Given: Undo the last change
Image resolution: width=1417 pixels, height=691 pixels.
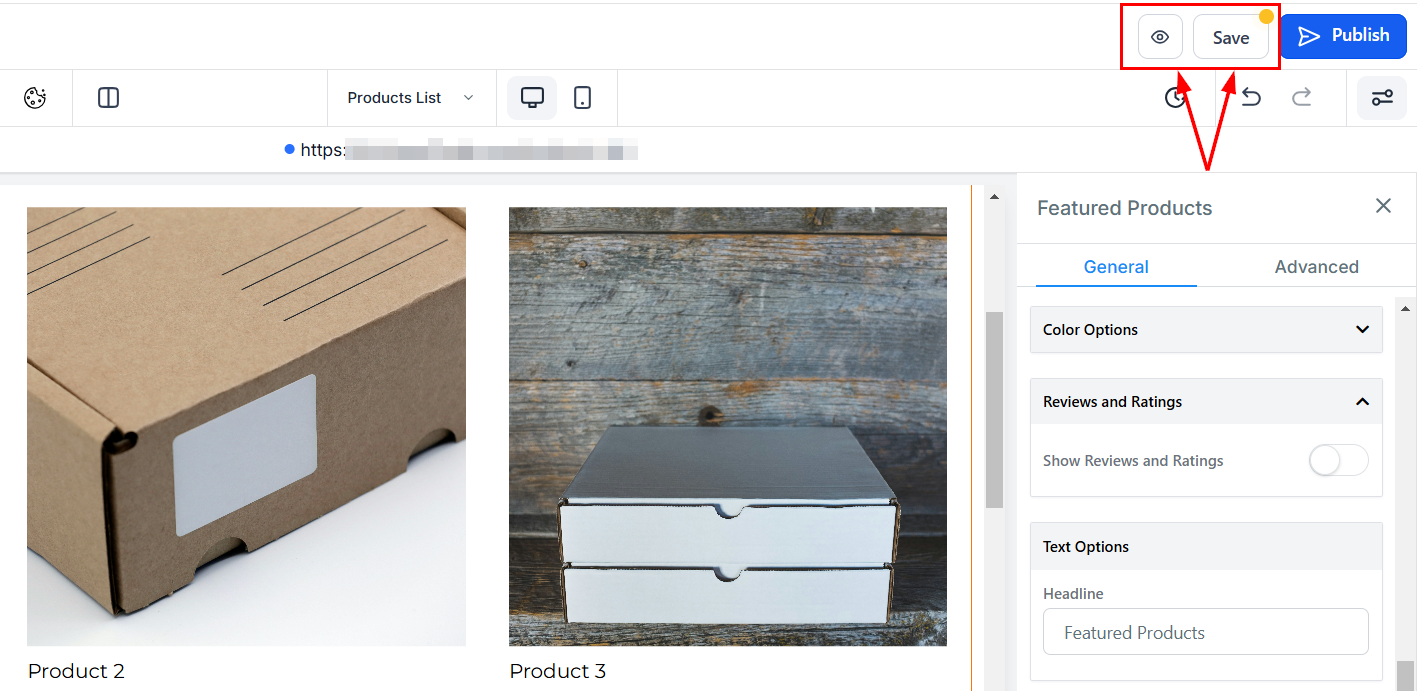Looking at the screenshot, I should [1251, 98].
